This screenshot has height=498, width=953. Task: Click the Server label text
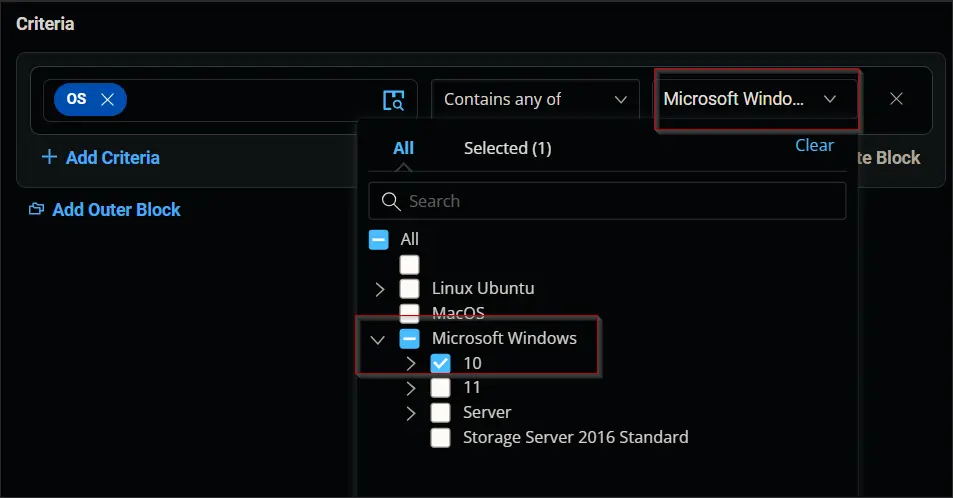point(487,412)
